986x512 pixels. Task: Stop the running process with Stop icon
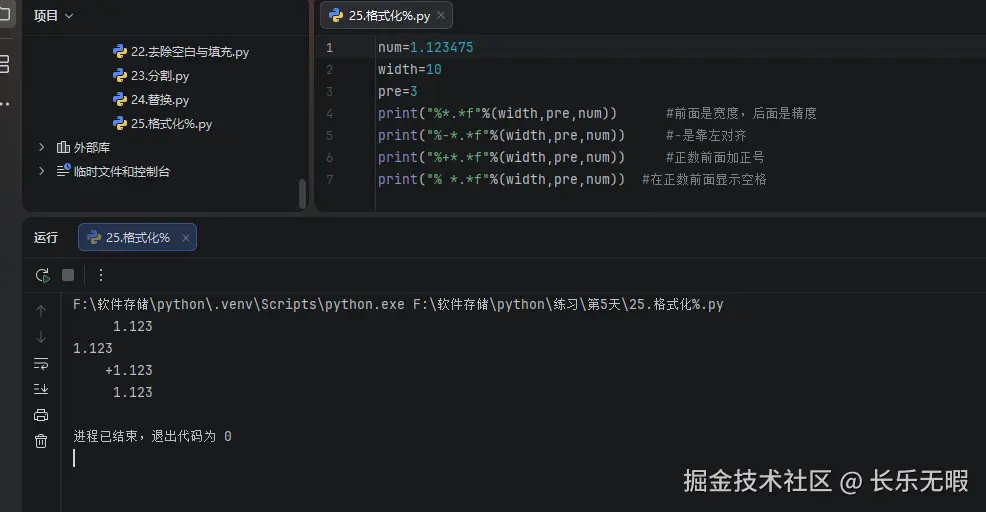68,275
